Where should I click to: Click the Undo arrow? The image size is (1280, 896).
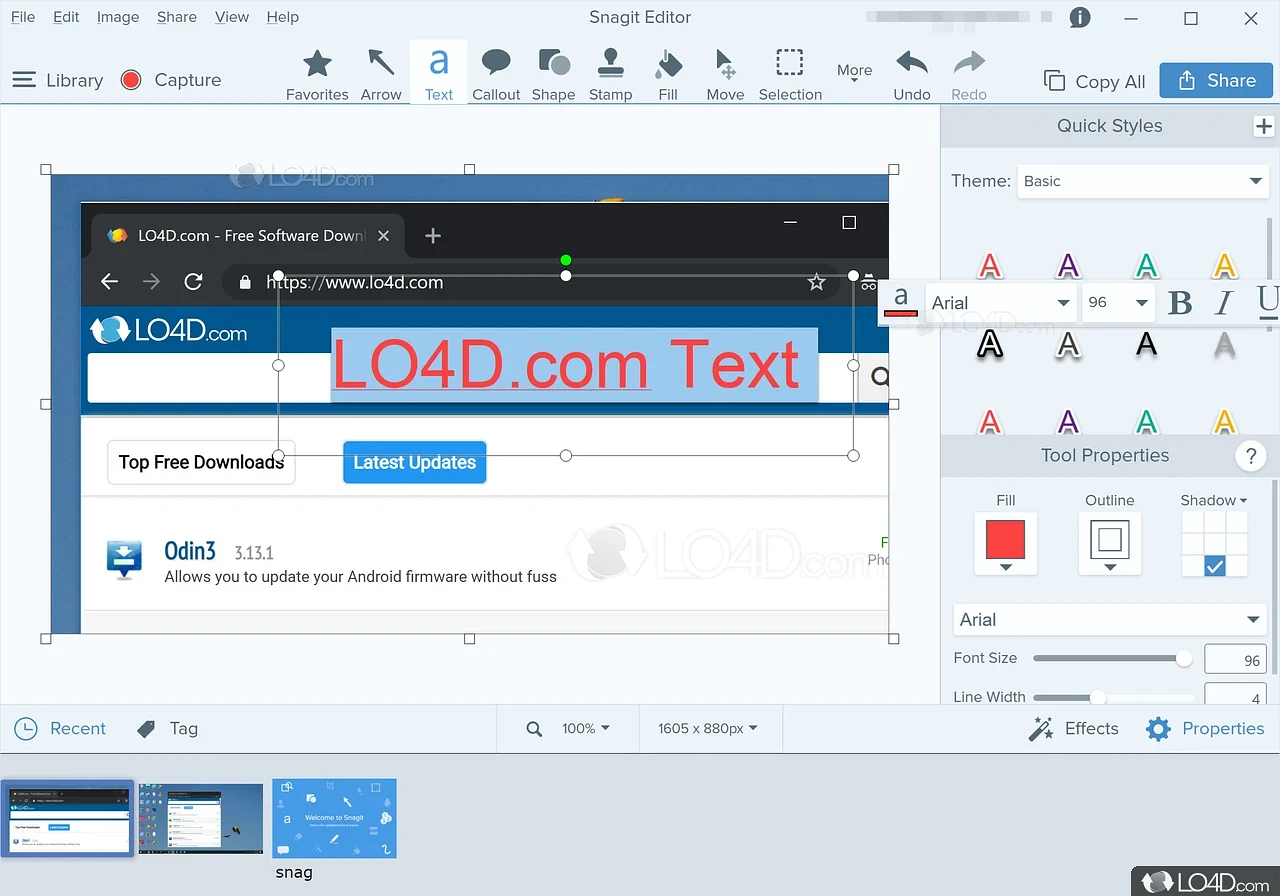point(911,74)
